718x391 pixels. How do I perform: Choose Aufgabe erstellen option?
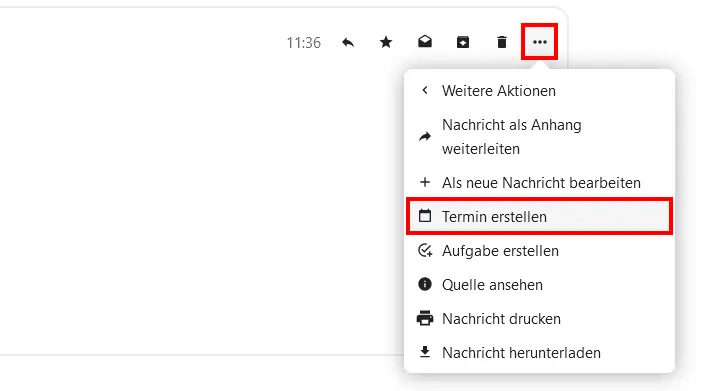tap(539, 251)
